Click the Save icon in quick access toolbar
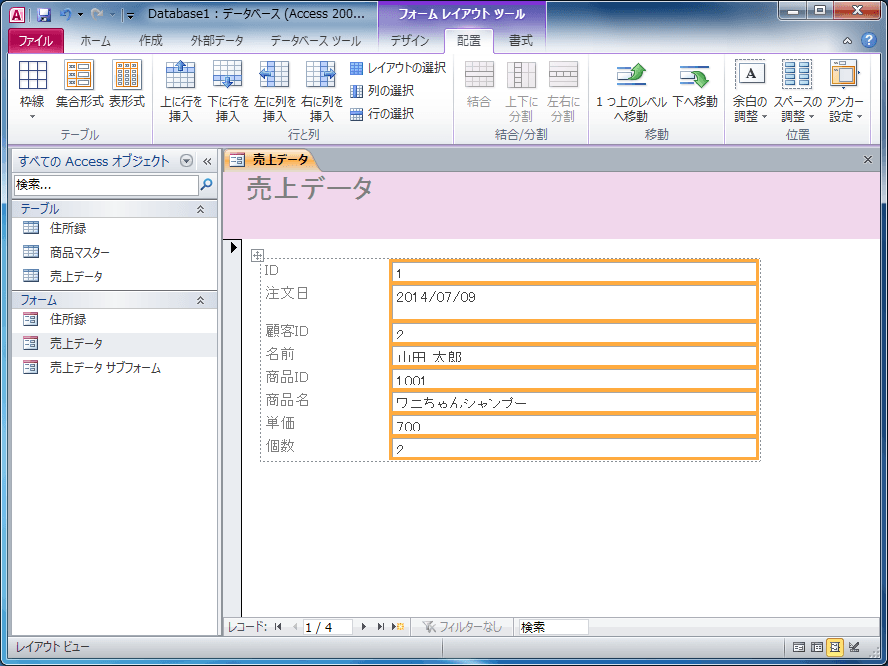888x666 pixels. 44,14
